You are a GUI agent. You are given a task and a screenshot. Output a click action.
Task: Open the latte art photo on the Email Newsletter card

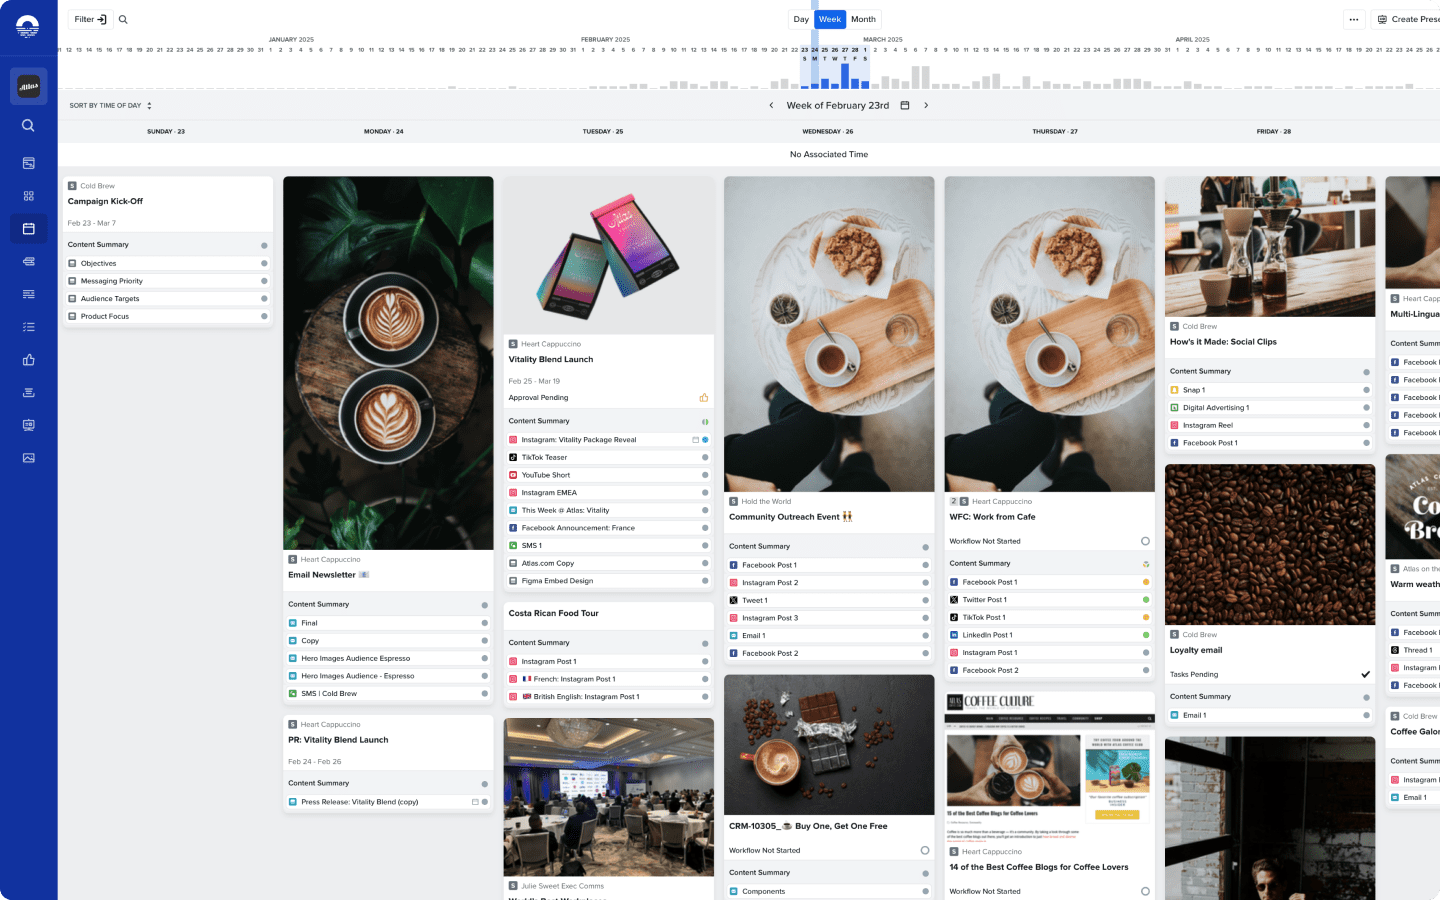tap(388, 363)
